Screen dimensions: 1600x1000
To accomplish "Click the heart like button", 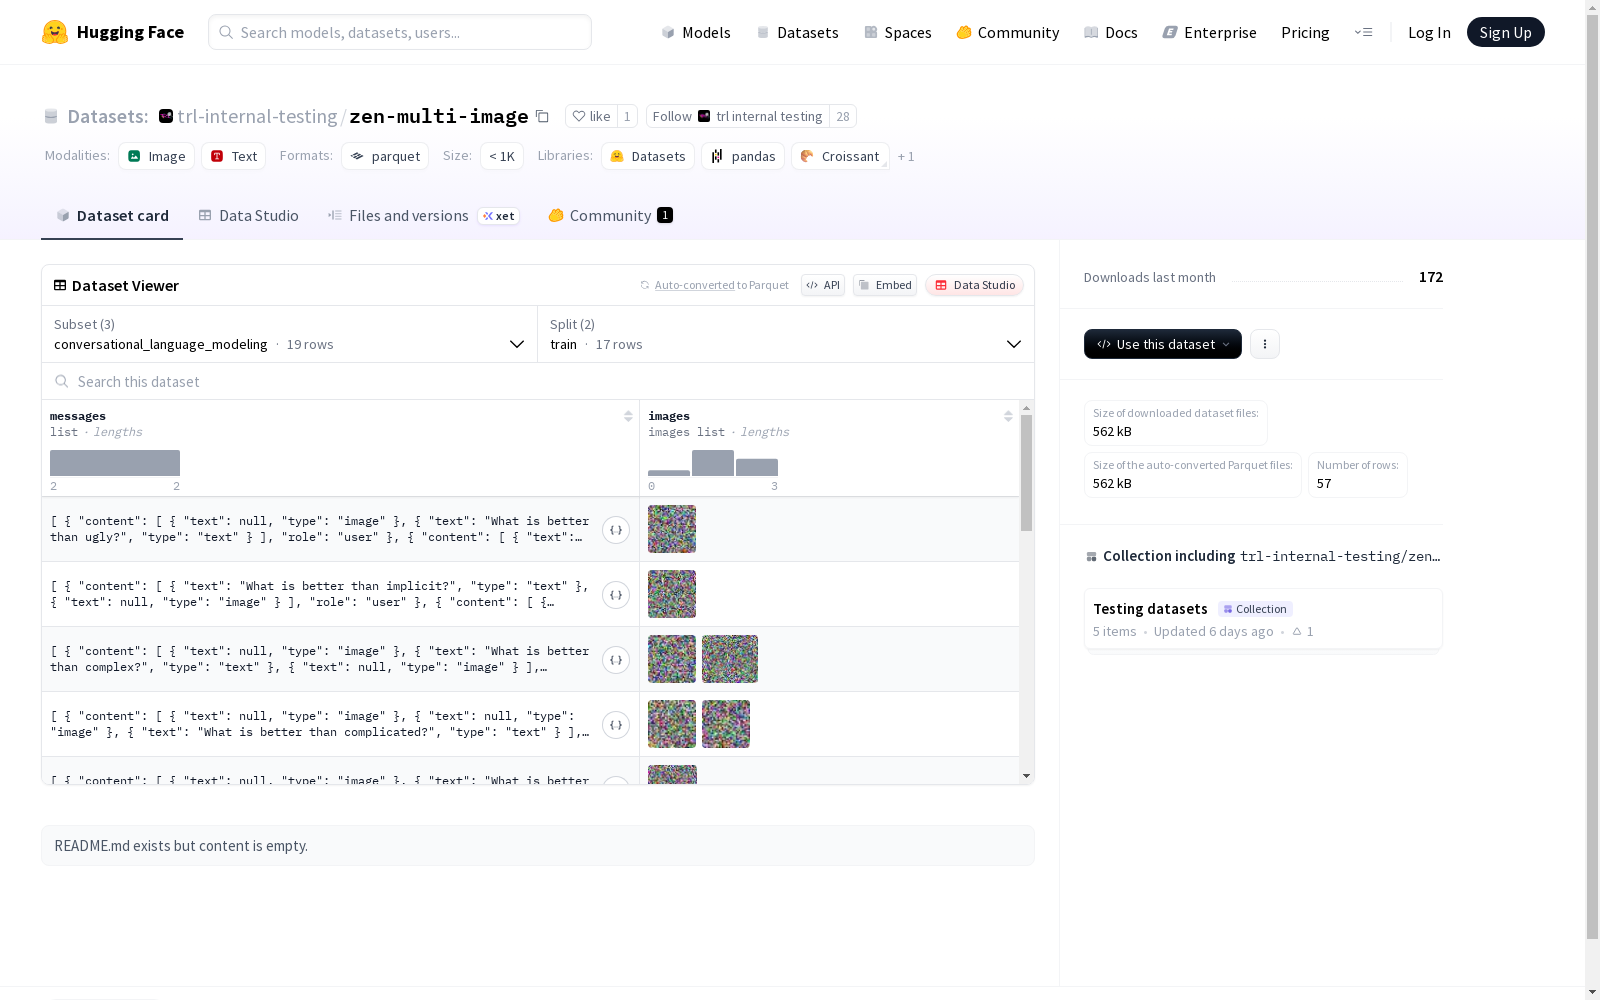I will coord(591,116).
